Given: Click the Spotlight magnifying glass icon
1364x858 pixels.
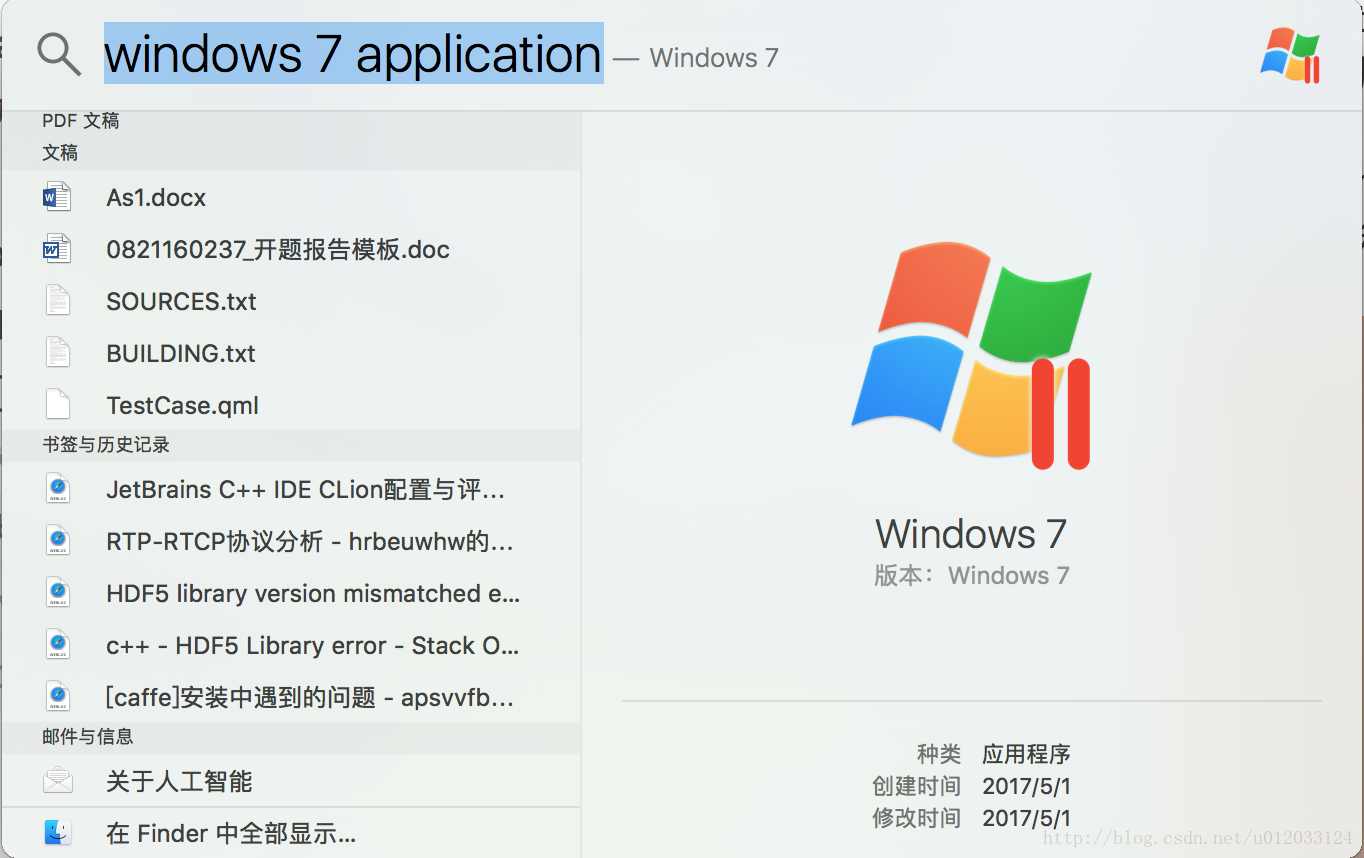Looking at the screenshot, I should pyautogui.click(x=59, y=53).
